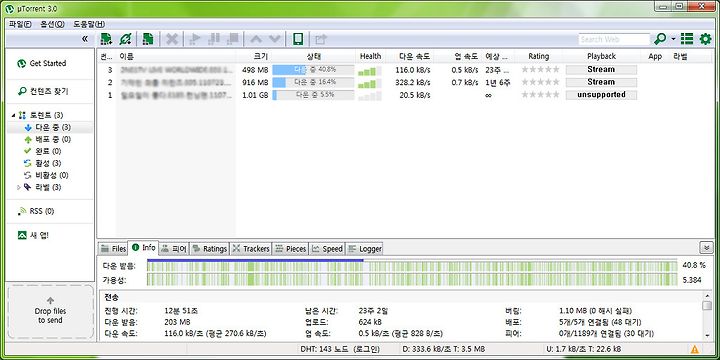
Task: Sort by 크기 column header
Action: tap(253, 56)
